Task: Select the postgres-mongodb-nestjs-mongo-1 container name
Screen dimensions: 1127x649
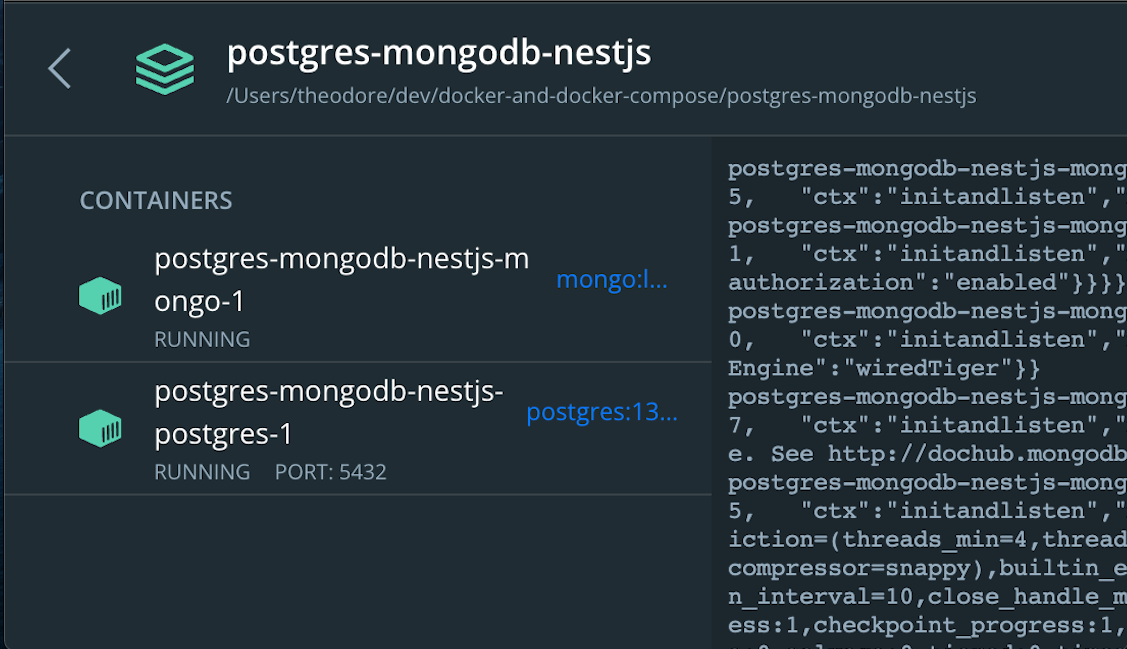Action: [342, 280]
